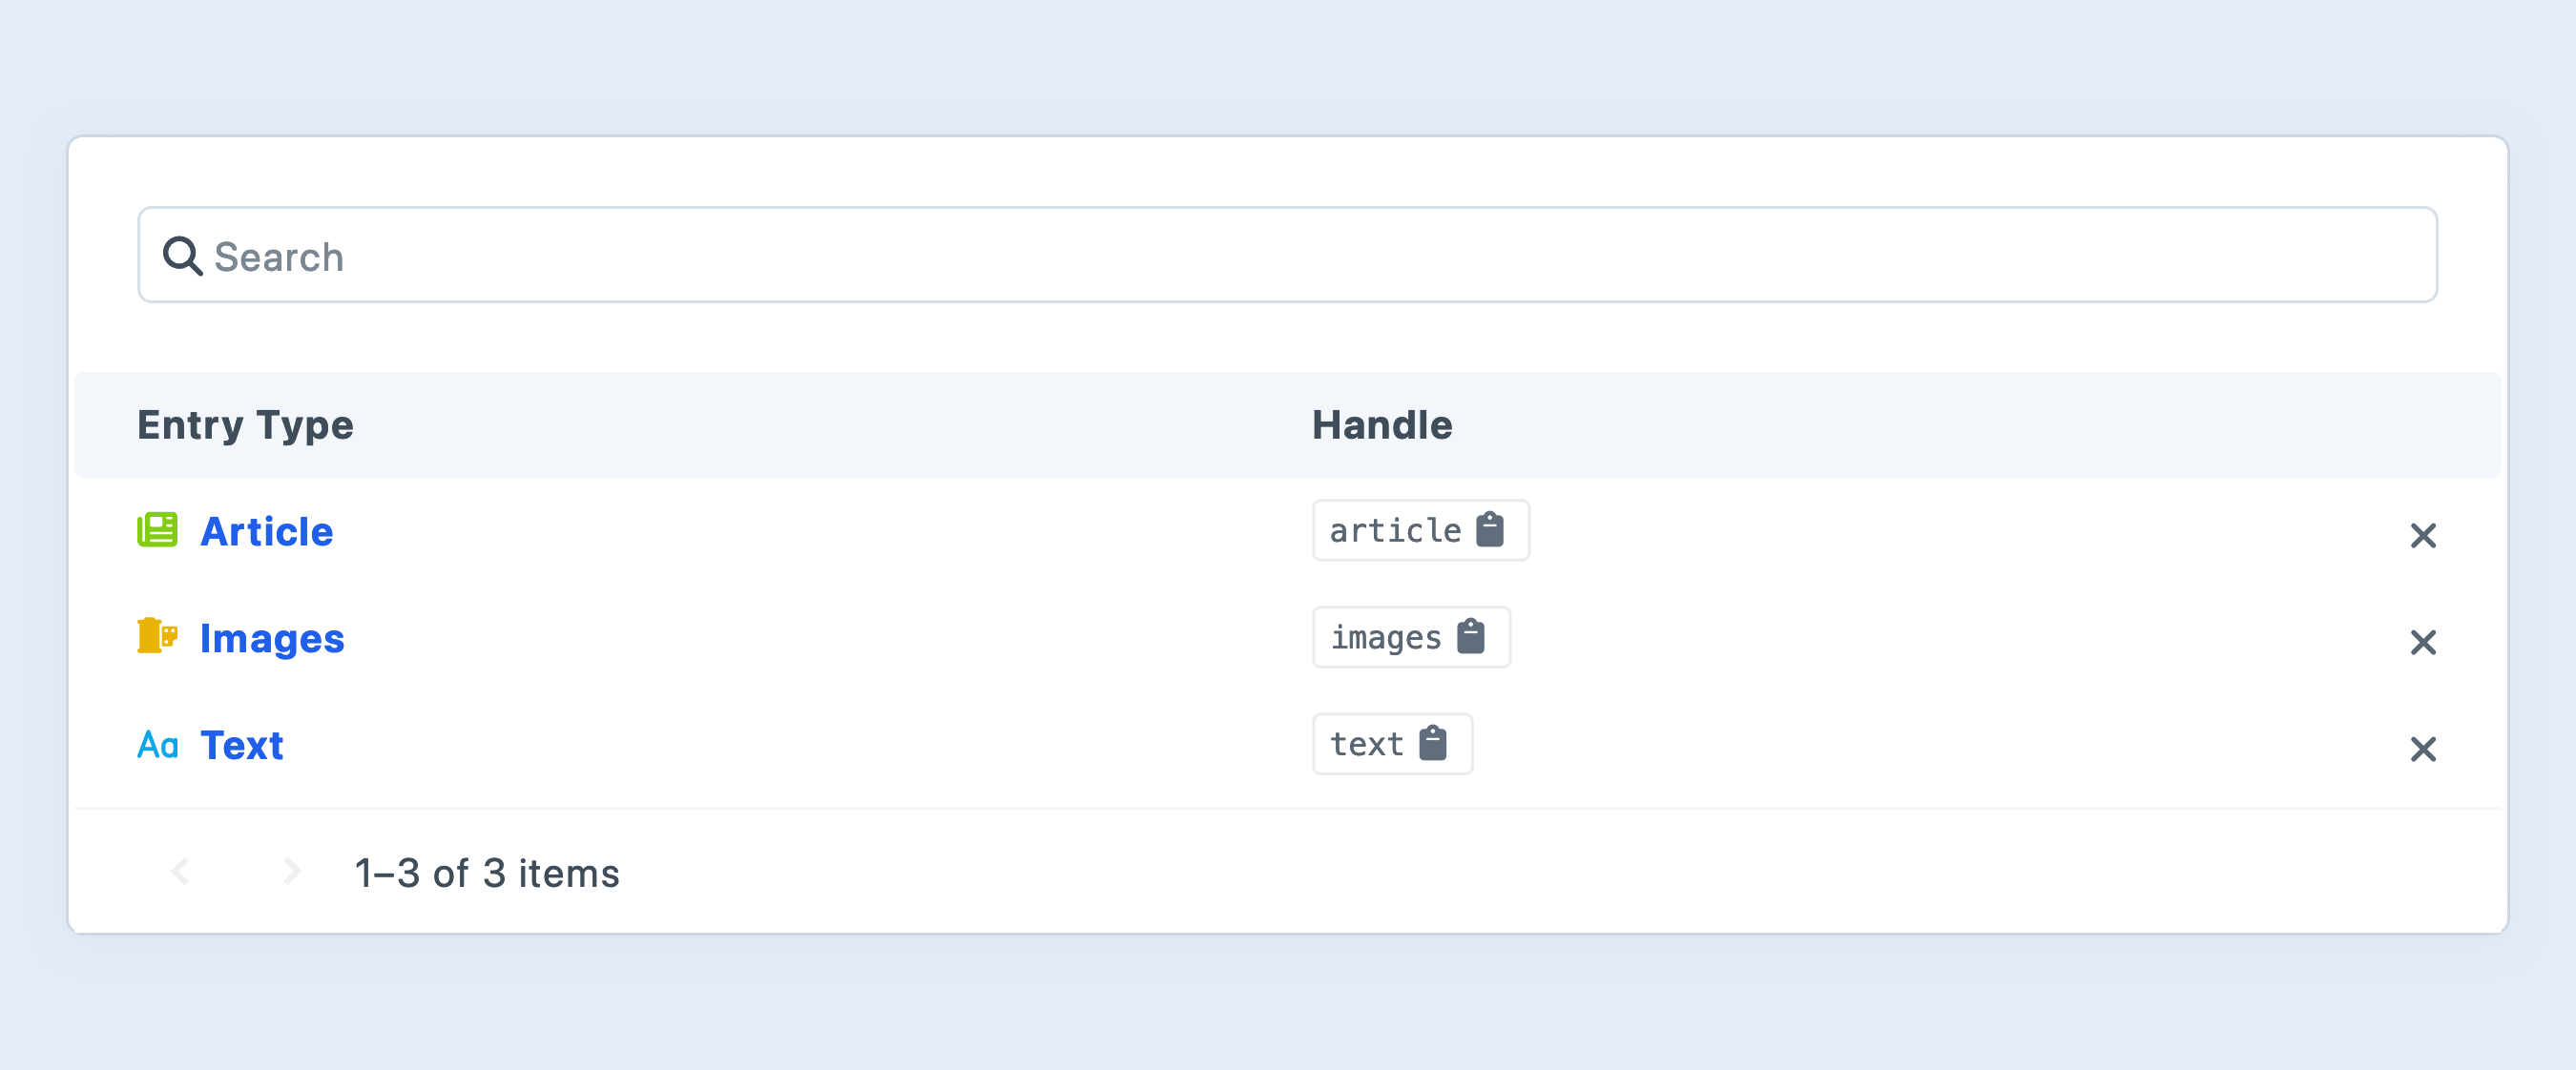
Task: Remove the Article entry type
Action: click(x=2424, y=536)
